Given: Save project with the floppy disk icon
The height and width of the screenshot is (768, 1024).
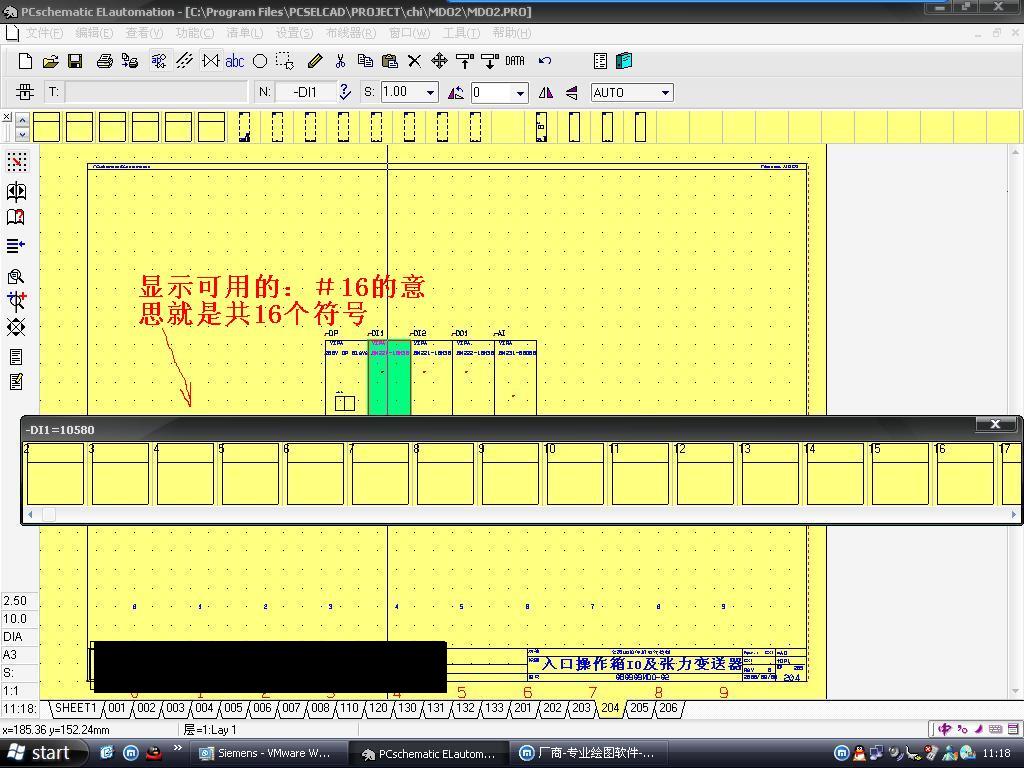Looking at the screenshot, I should [x=75, y=61].
